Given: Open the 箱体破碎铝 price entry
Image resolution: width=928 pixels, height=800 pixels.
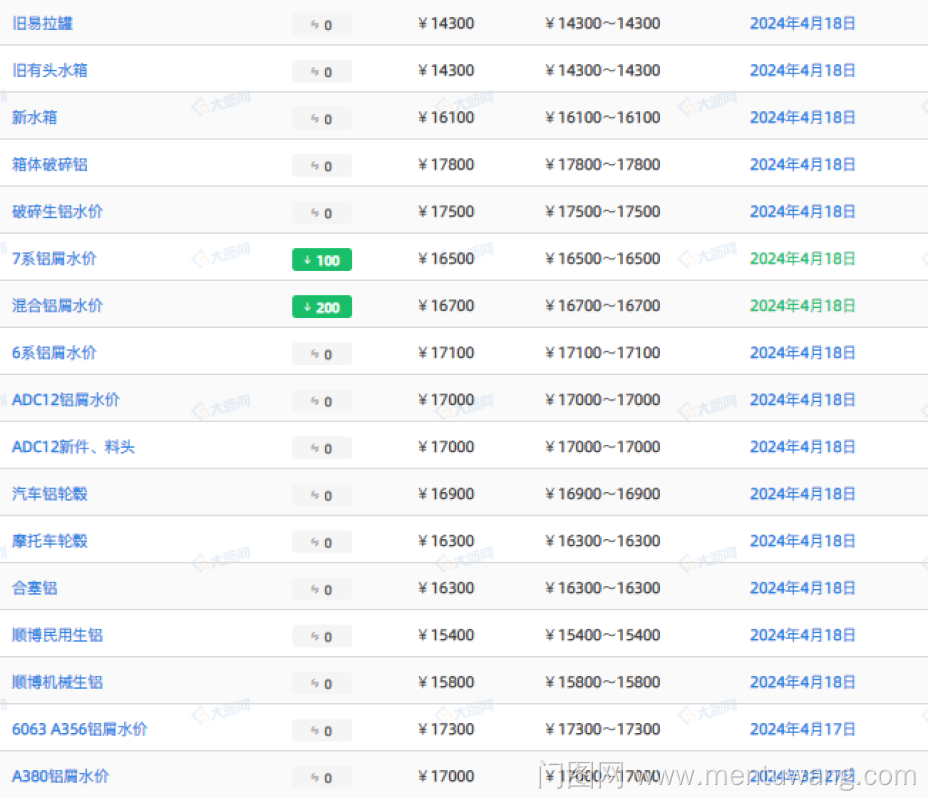Looking at the screenshot, I should click(x=49, y=164).
